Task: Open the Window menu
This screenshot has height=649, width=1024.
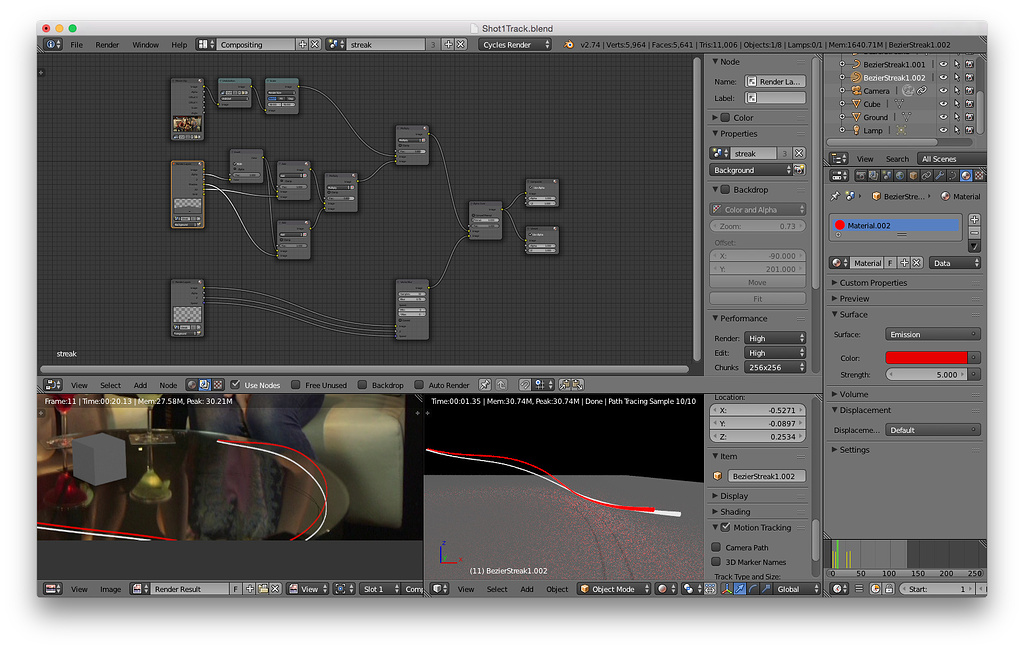Action: (146, 45)
